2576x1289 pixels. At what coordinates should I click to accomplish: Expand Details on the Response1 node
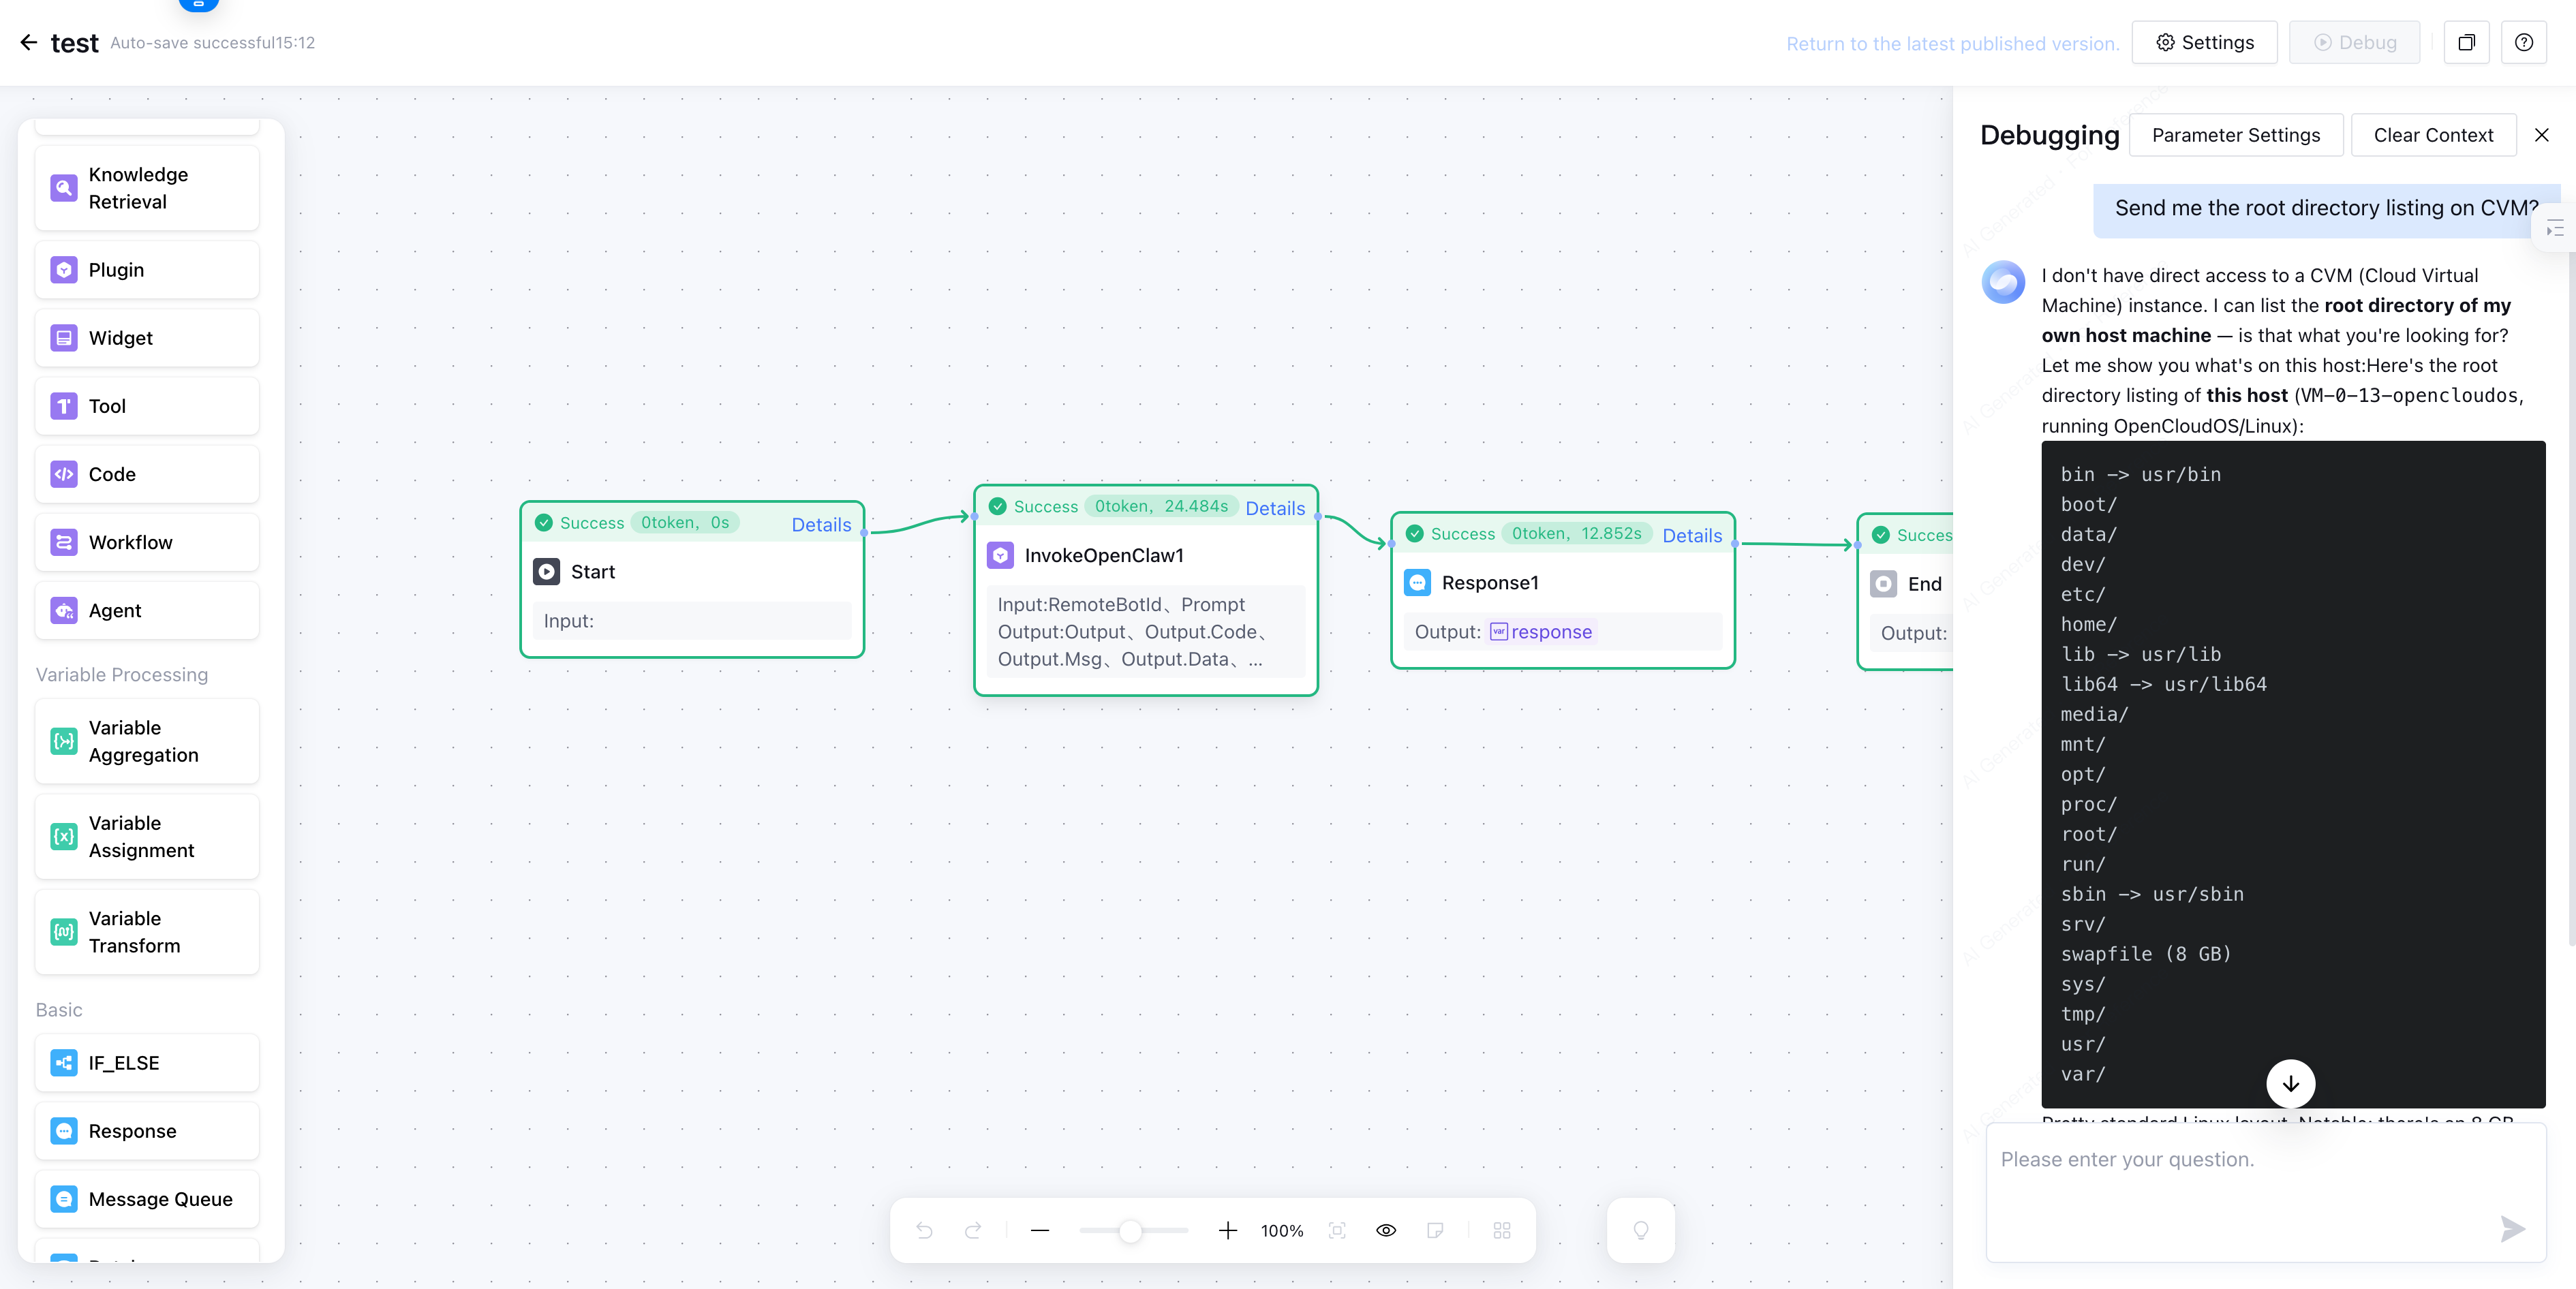1691,536
